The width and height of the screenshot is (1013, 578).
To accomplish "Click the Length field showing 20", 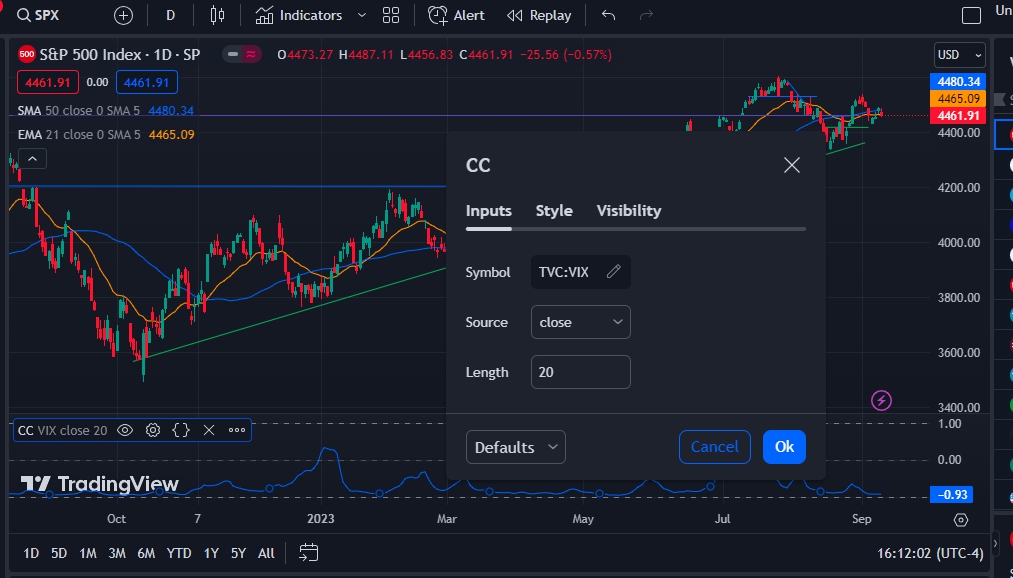I will [x=580, y=372].
